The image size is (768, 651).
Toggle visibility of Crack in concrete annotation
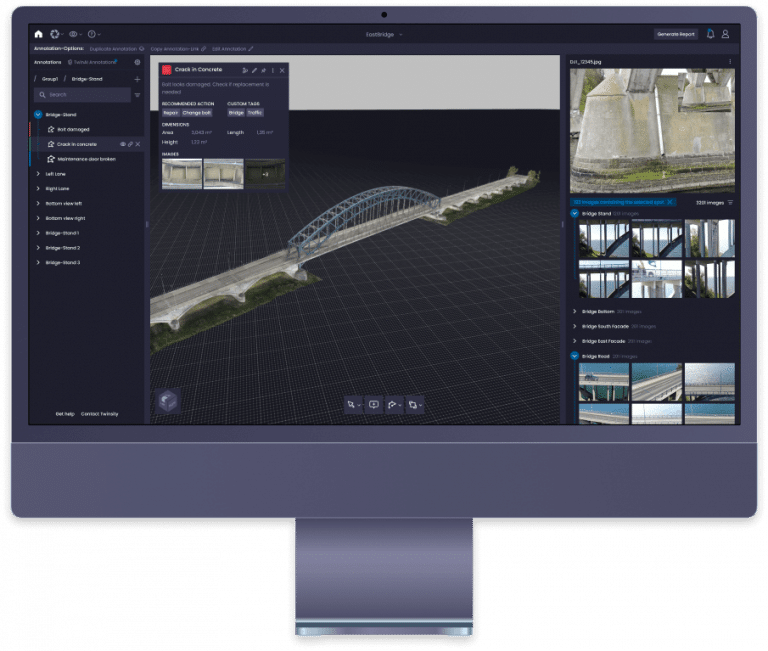pos(123,144)
